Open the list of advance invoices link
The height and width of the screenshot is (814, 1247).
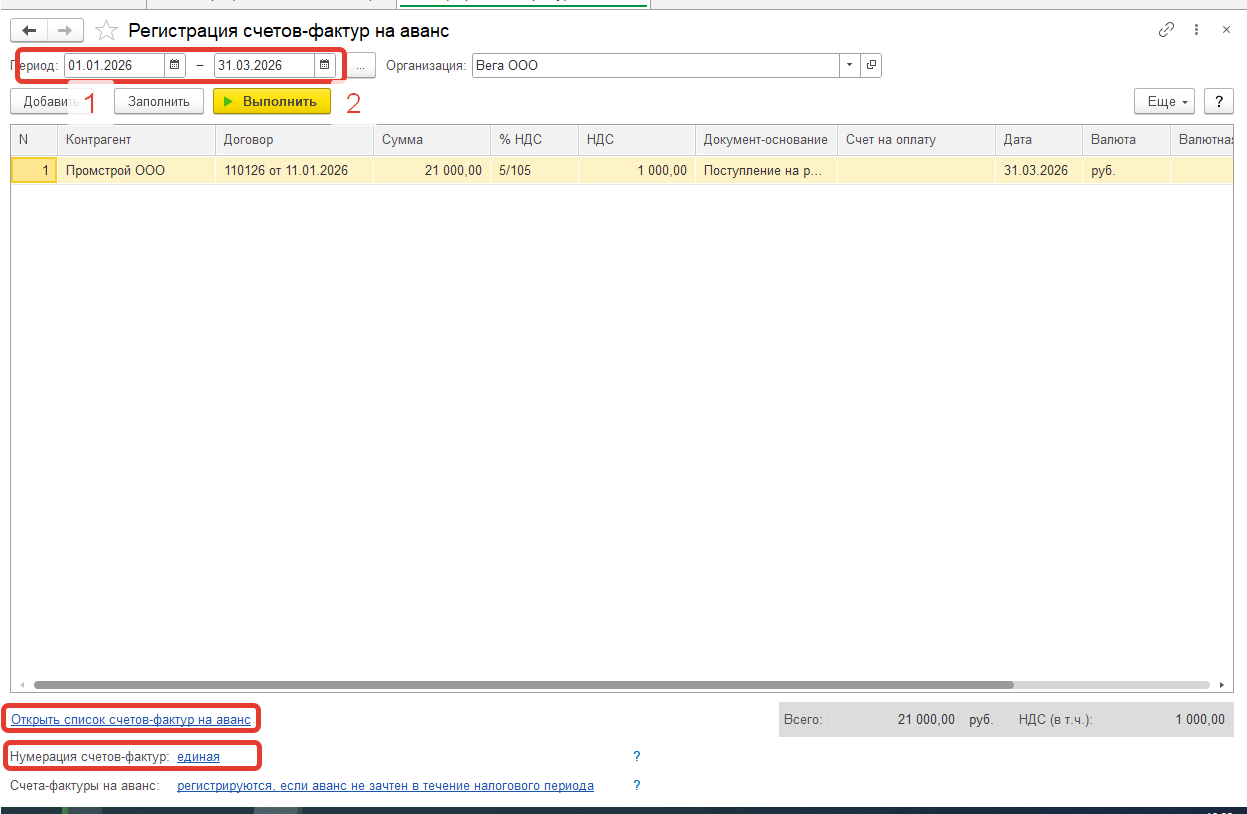pyautogui.click(x=130, y=719)
